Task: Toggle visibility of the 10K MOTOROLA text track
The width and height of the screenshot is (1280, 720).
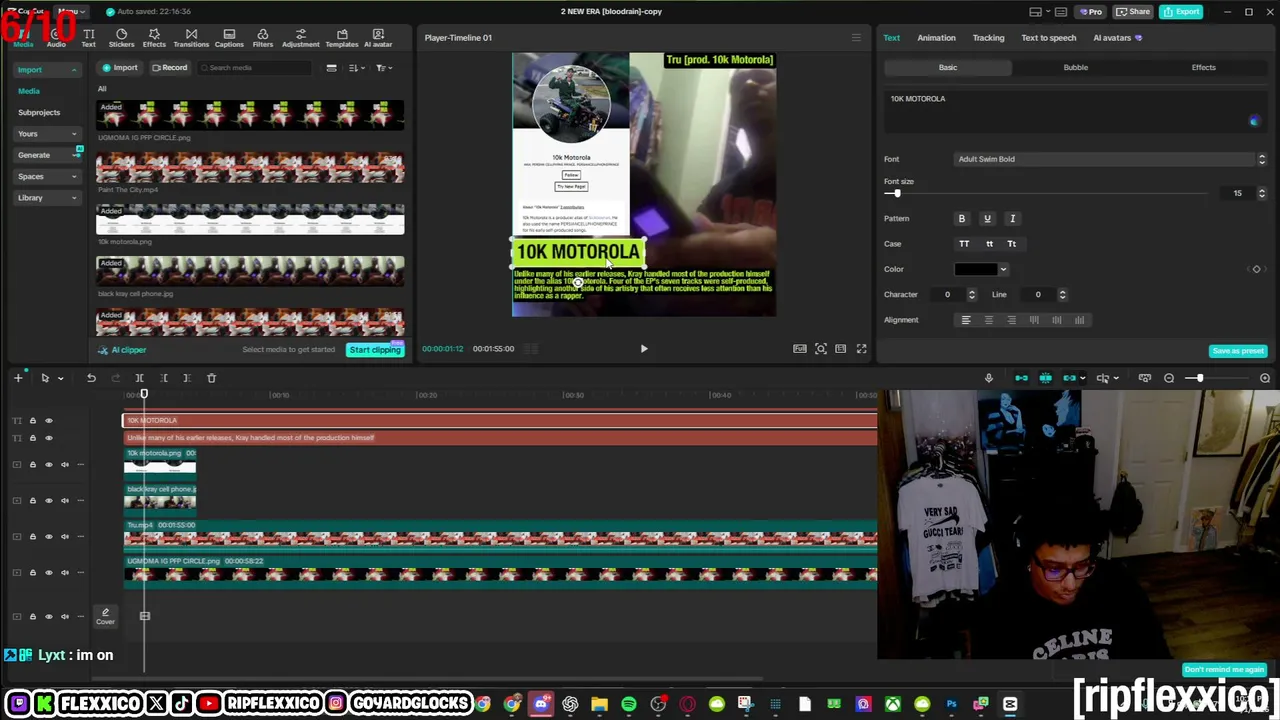Action: 49,421
